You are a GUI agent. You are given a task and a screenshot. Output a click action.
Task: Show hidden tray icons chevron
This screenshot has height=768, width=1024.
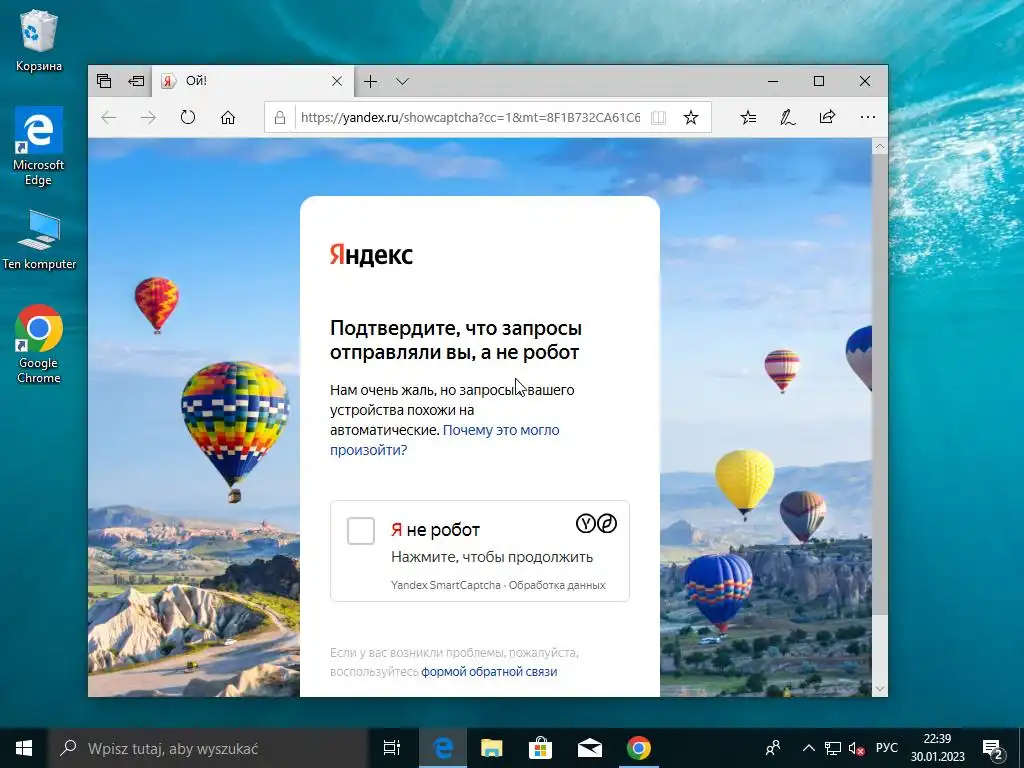(x=808, y=748)
